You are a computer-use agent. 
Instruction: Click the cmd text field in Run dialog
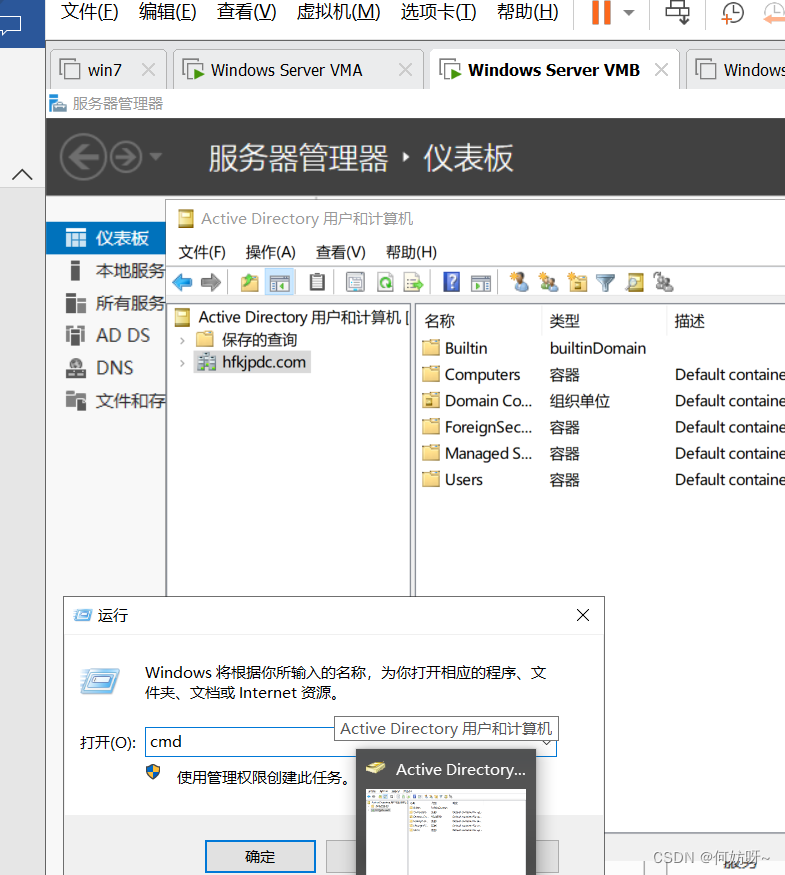tap(240, 742)
